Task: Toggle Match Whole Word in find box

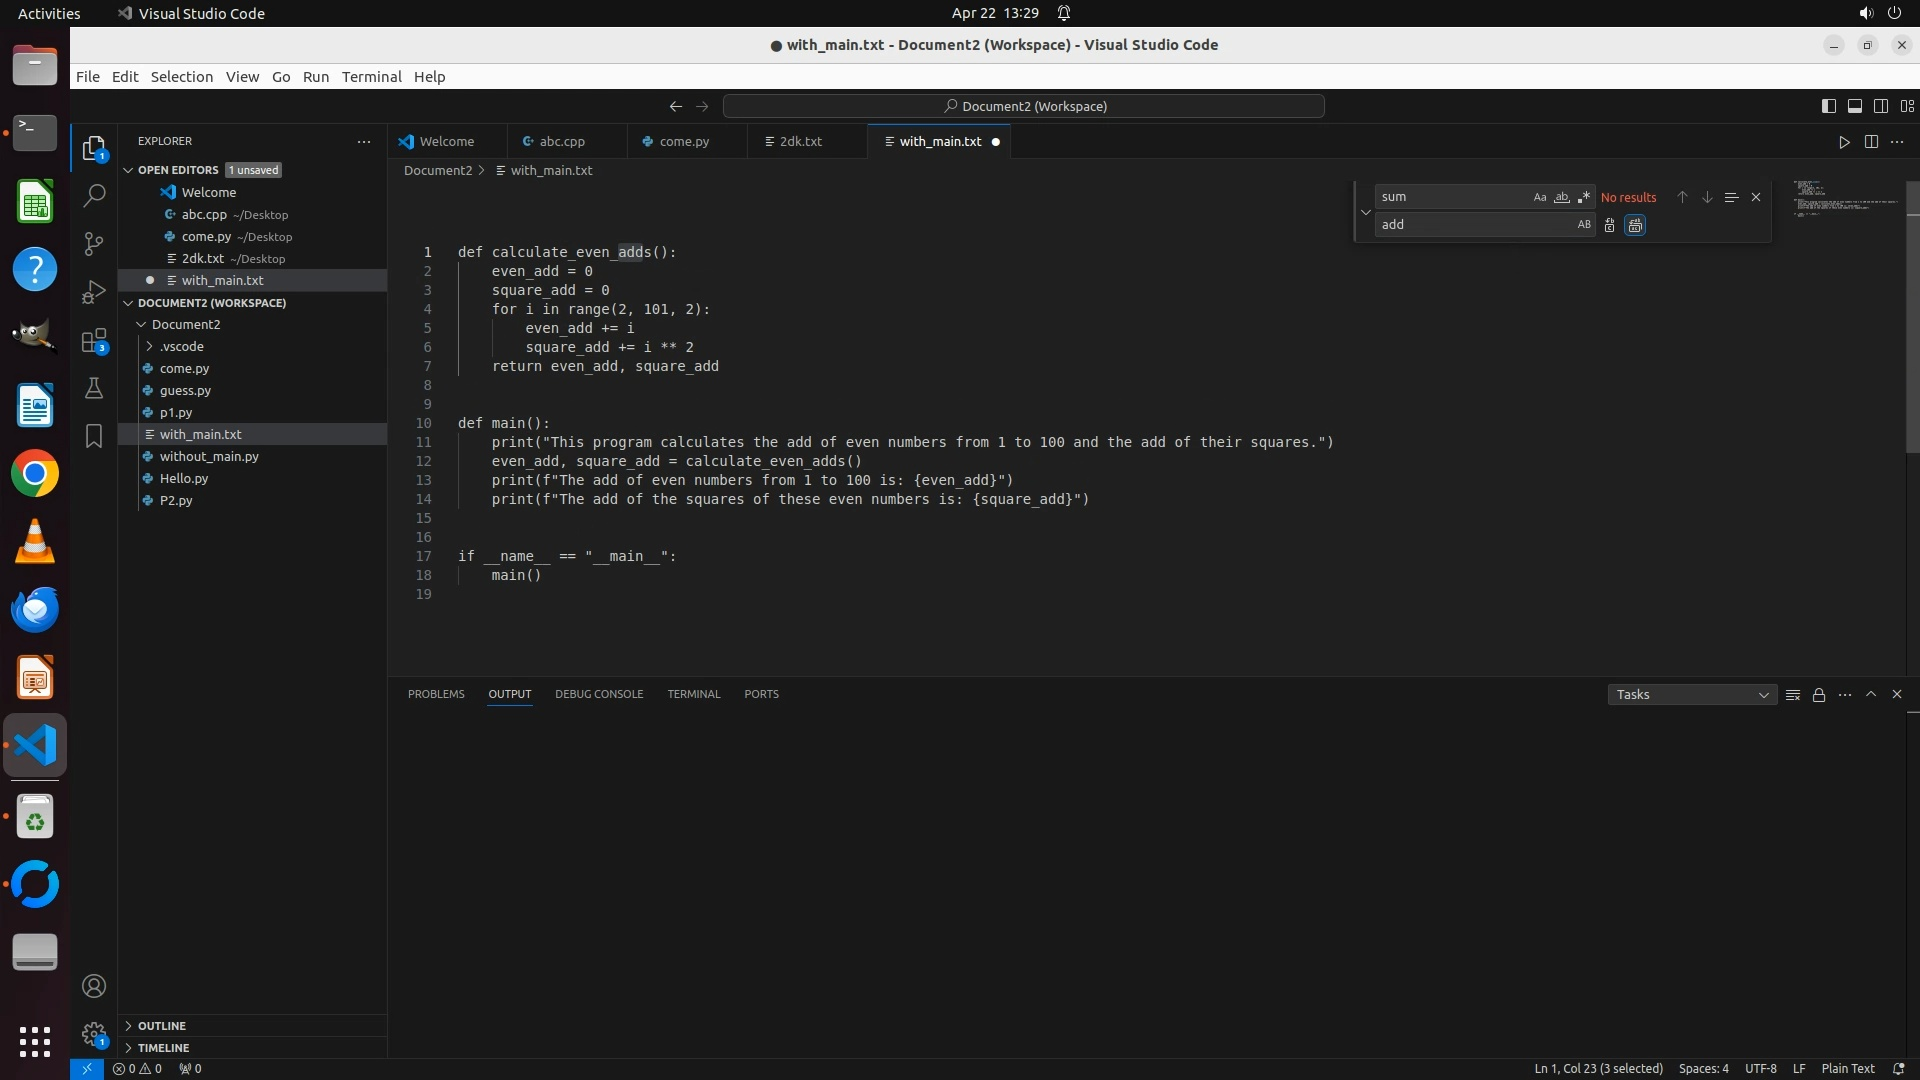Action: (1561, 197)
